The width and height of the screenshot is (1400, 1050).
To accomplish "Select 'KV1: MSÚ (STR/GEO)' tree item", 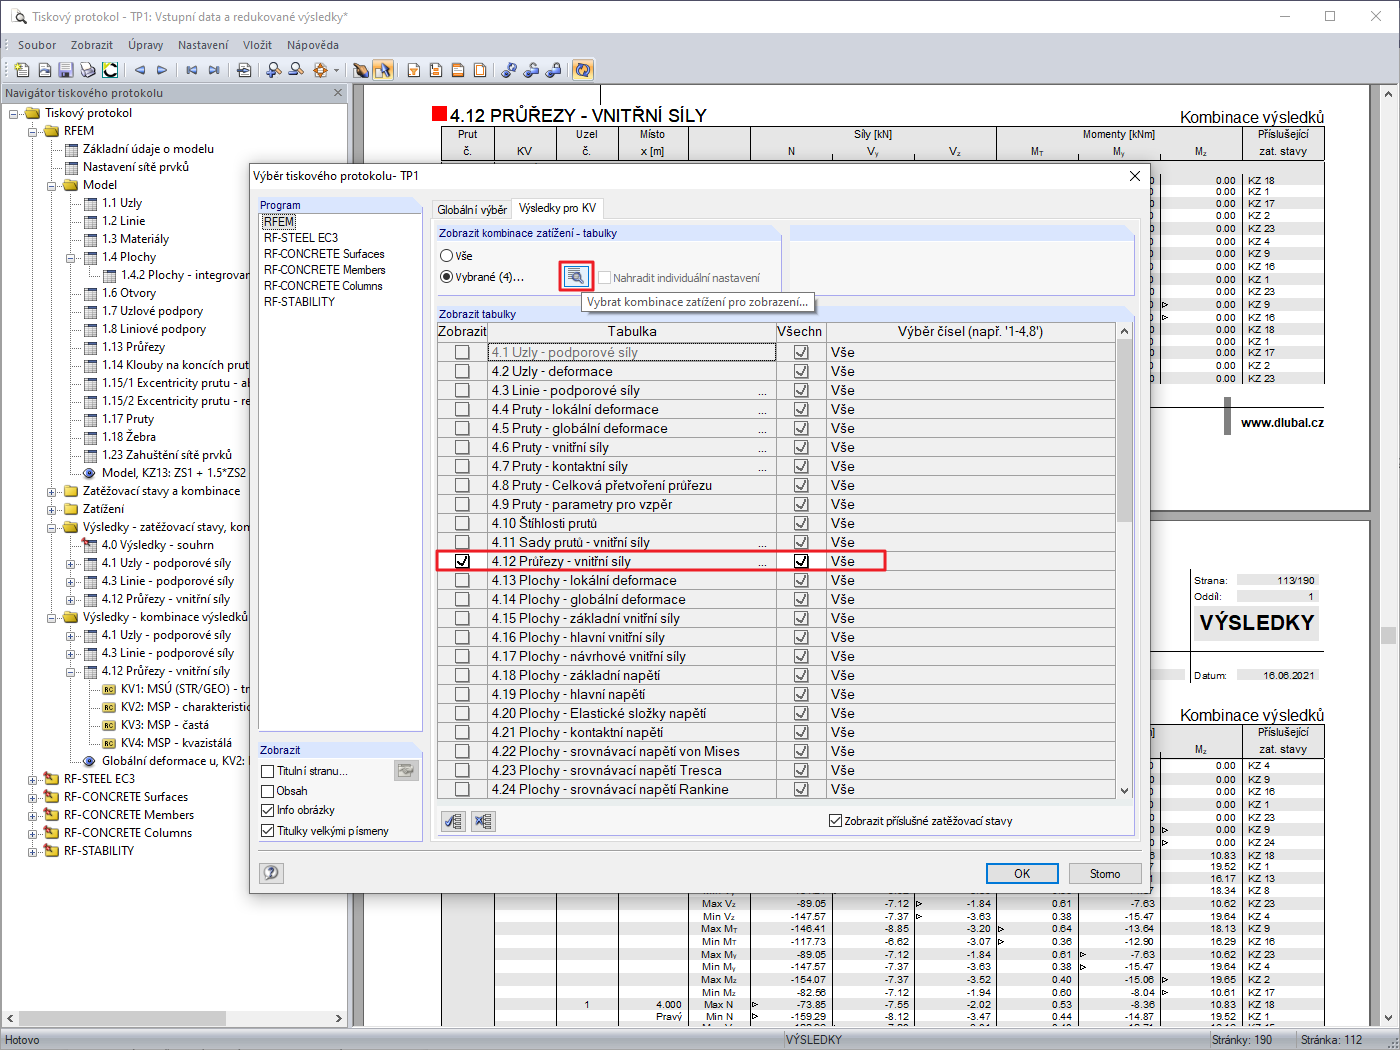I will tap(185, 689).
